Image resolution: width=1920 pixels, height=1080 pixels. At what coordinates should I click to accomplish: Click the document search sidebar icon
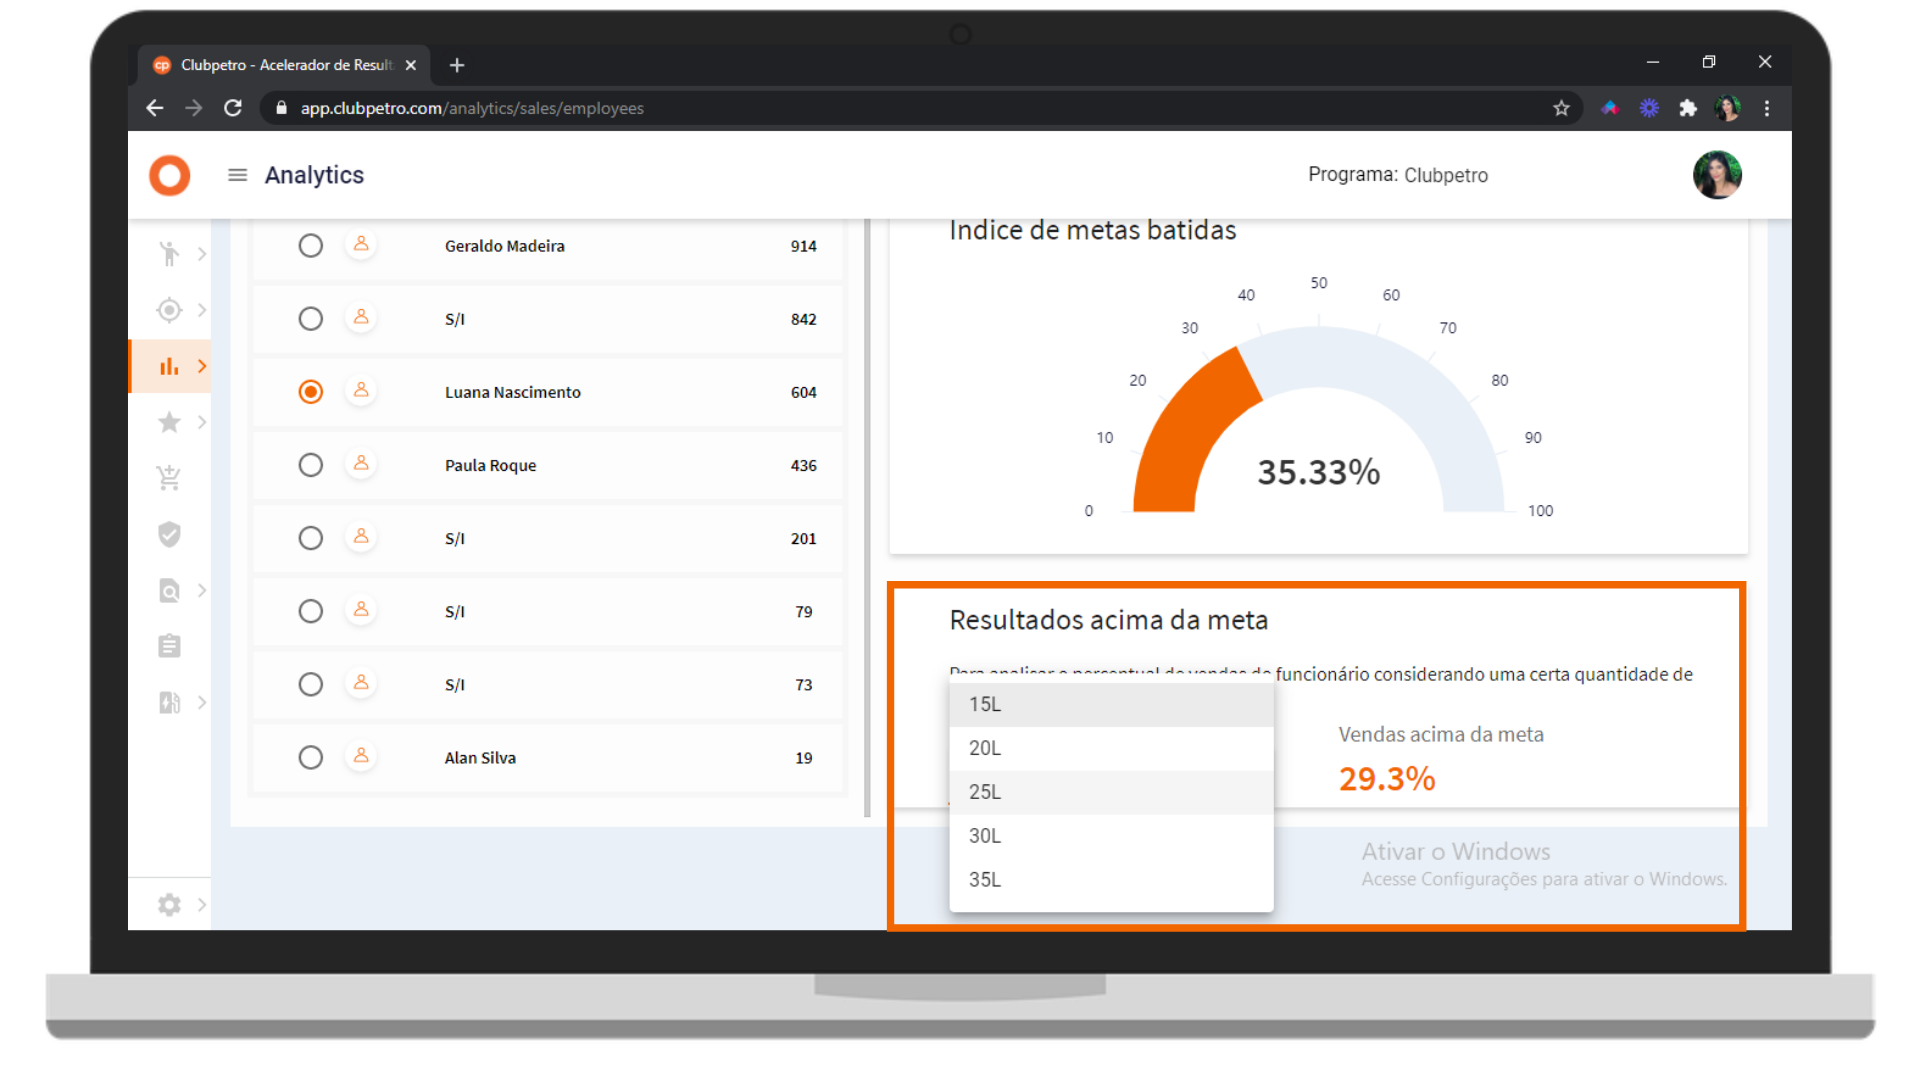click(169, 590)
